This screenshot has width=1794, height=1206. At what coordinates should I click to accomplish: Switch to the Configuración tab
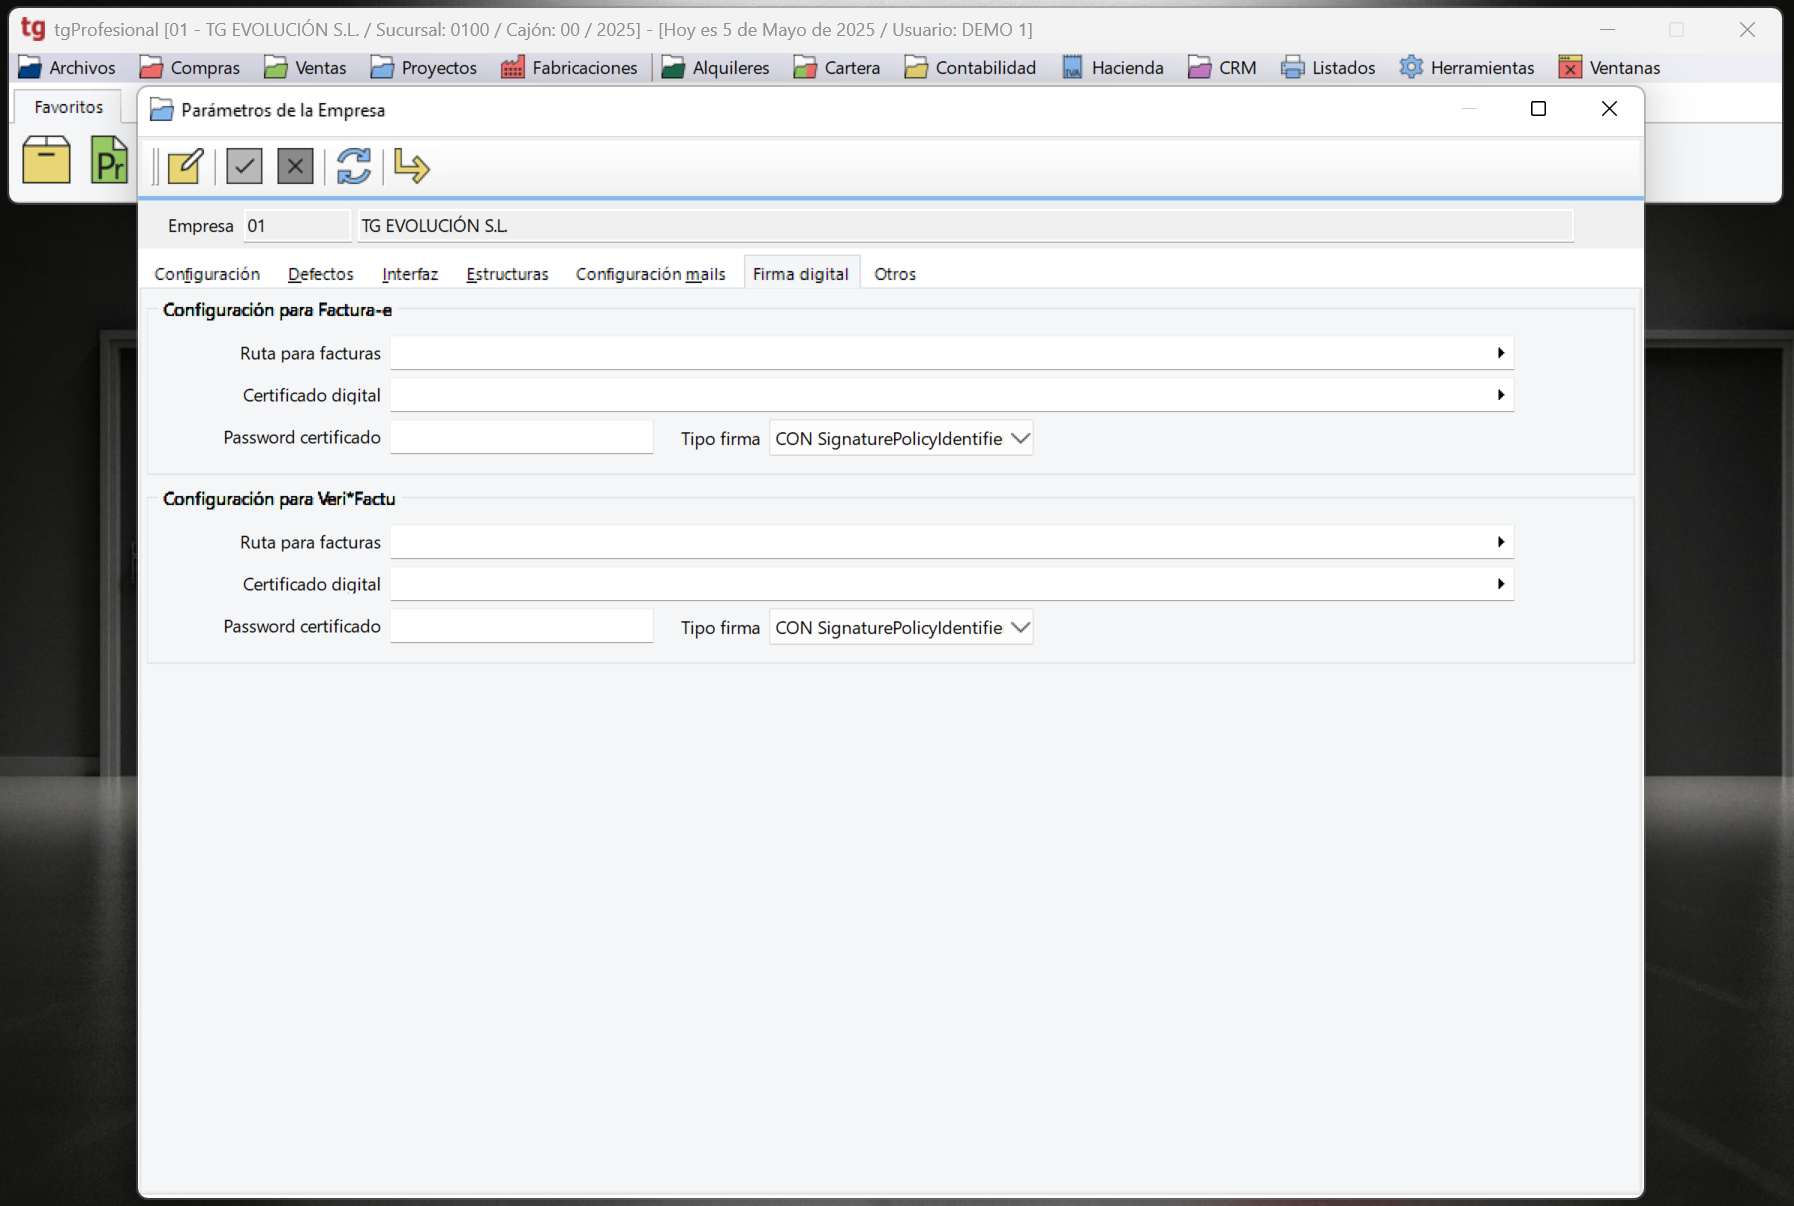(x=207, y=274)
